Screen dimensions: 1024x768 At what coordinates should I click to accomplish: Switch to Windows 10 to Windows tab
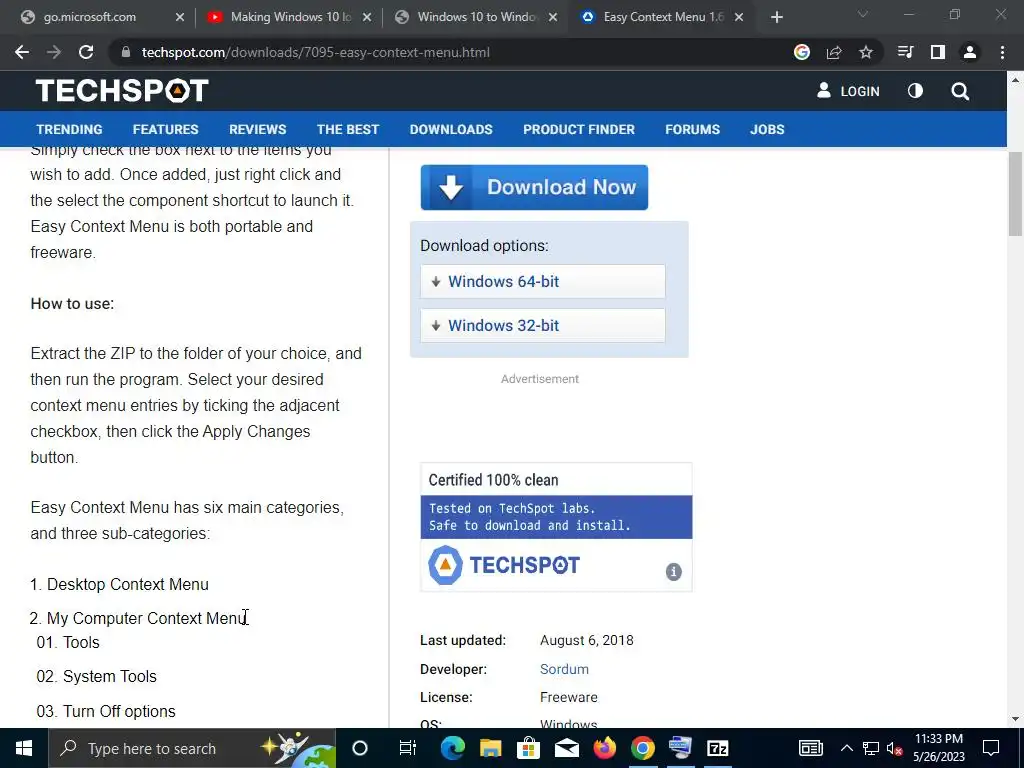click(477, 17)
